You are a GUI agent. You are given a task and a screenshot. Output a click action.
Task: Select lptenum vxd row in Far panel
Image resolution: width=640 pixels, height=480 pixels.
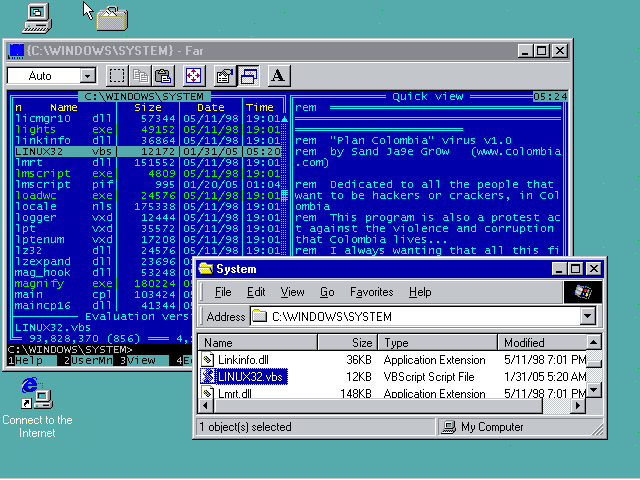click(x=148, y=240)
